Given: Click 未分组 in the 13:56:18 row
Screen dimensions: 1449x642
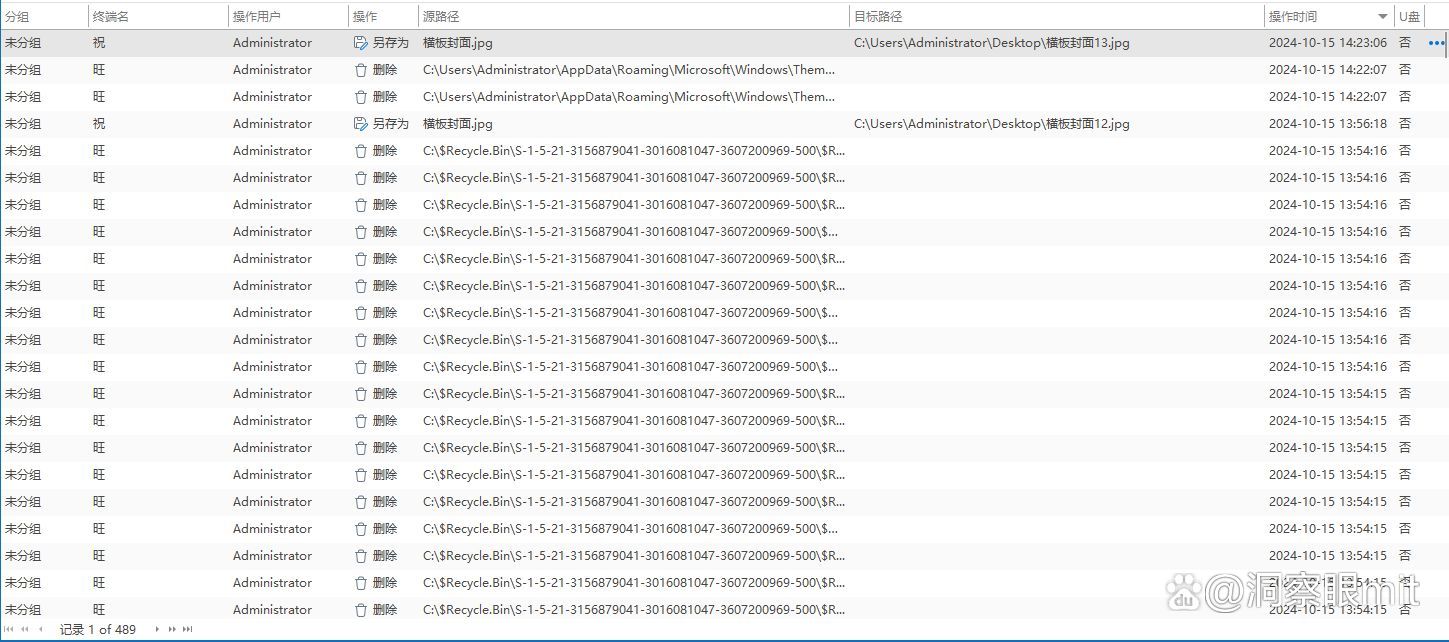Looking at the screenshot, I should click(x=23, y=124).
